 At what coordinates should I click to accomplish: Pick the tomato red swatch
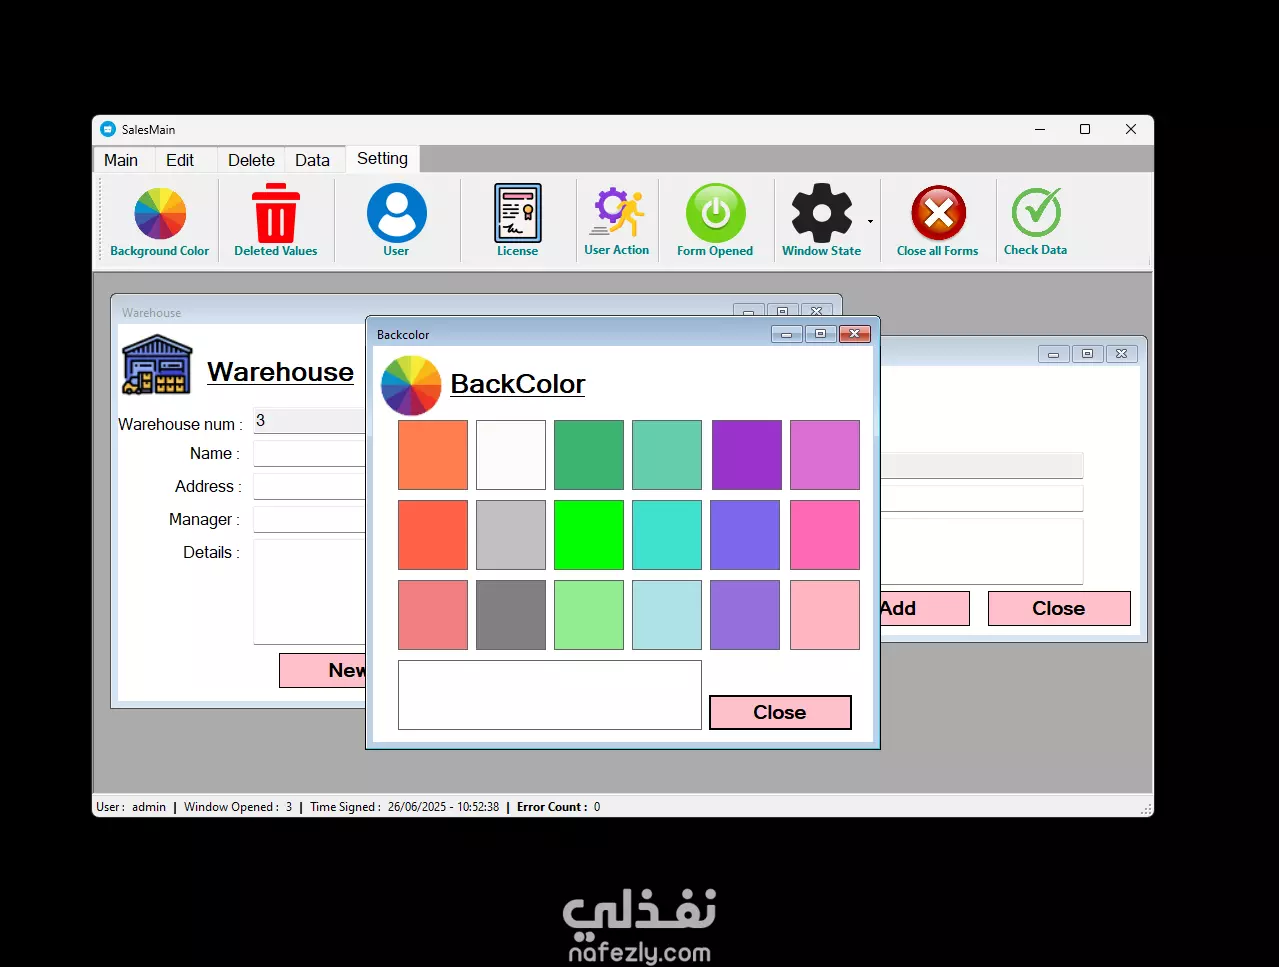tap(433, 535)
